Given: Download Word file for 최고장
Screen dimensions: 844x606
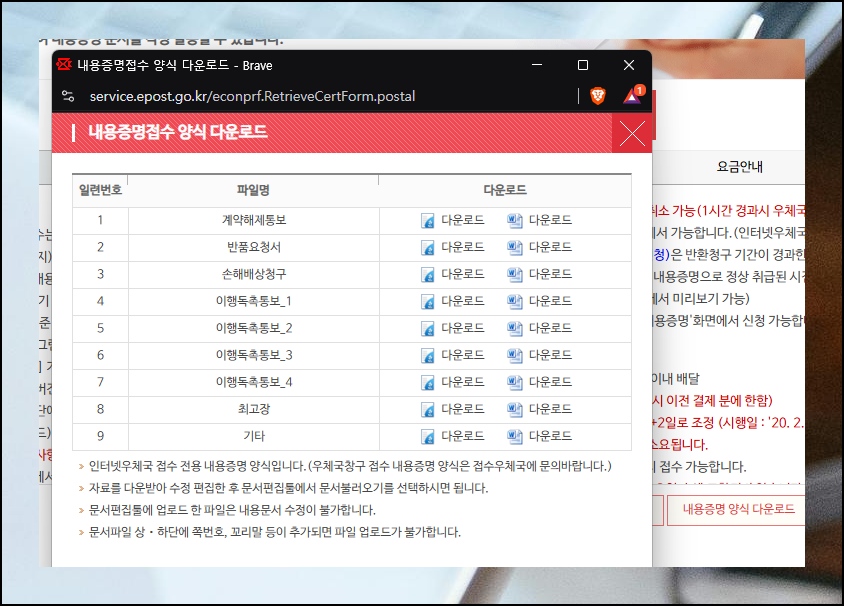Looking at the screenshot, I should [x=539, y=410].
